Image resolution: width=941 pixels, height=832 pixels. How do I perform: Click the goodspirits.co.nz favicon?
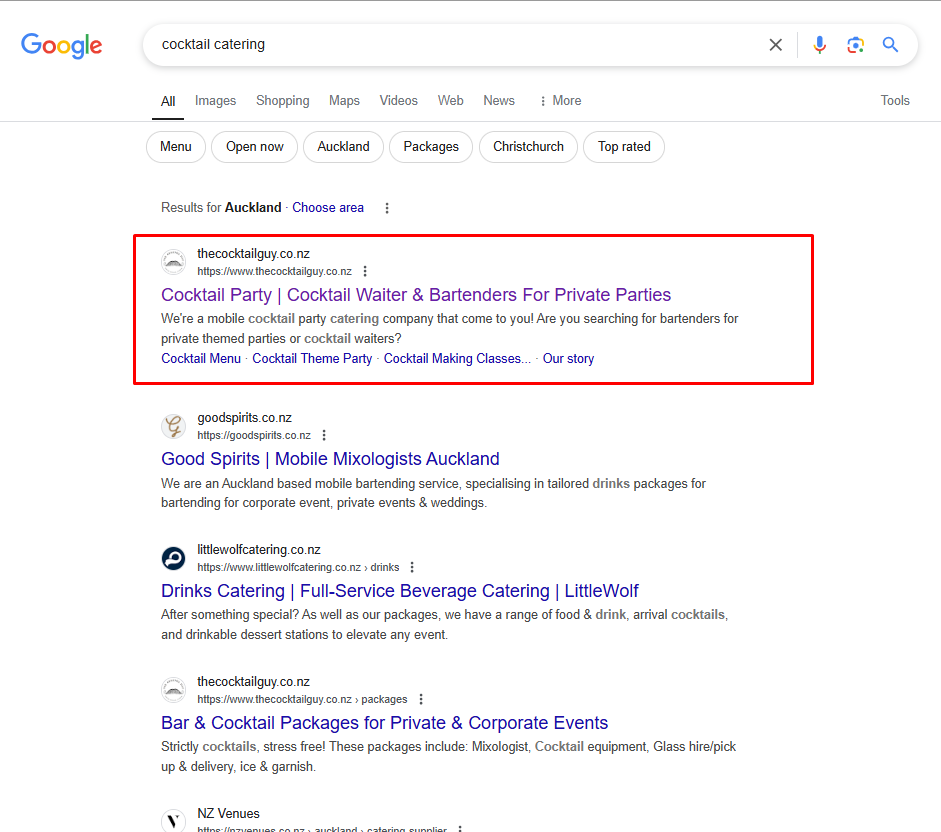[173, 426]
